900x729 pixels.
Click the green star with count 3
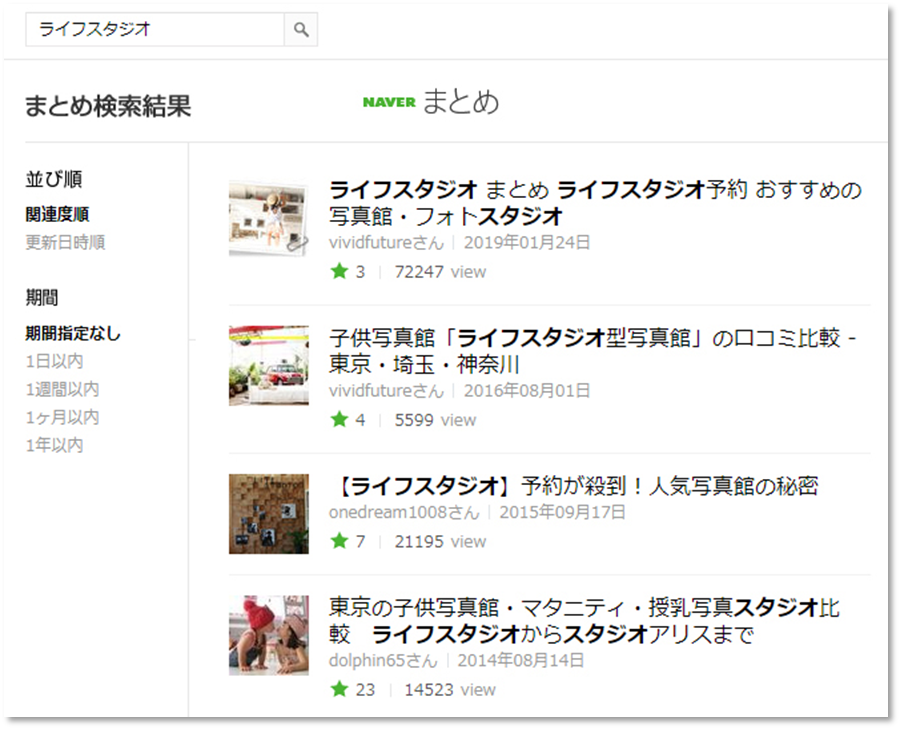point(340,271)
